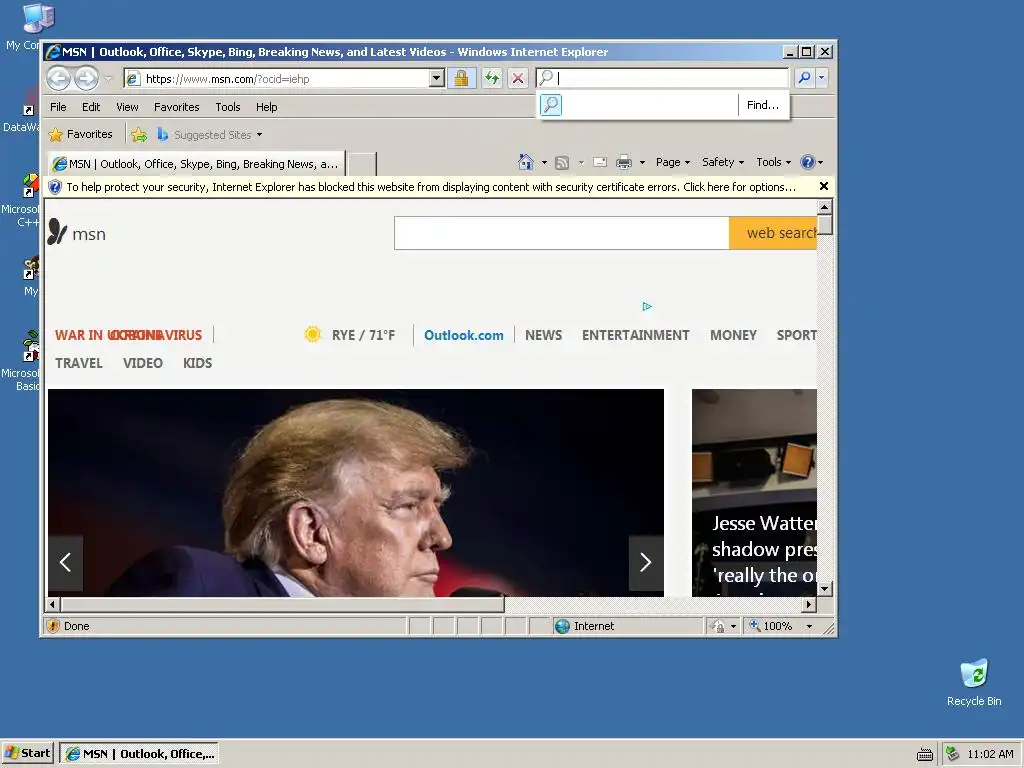
Task: Click the RYE / 71°F weather link
Action: 363,335
